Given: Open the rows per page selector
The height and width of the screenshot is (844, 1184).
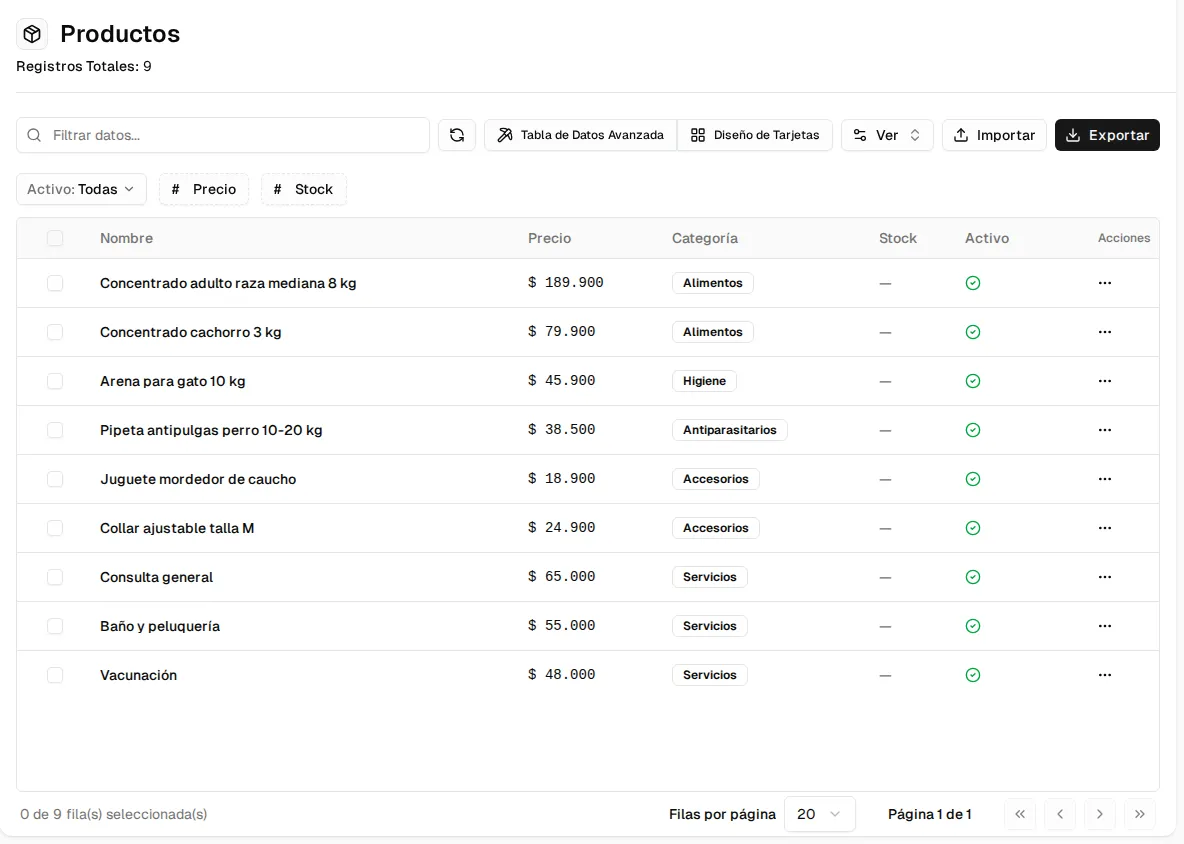Looking at the screenshot, I should (819, 814).
